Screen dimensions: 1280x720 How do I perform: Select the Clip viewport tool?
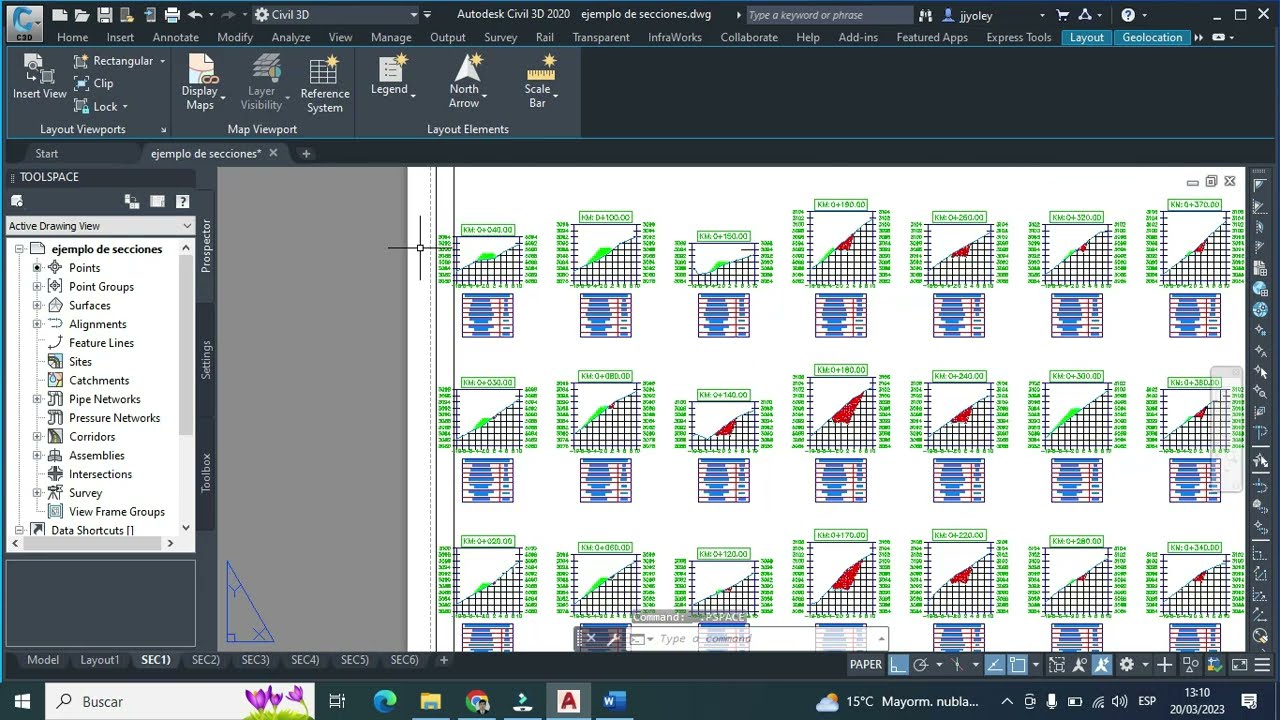point(93,83)
